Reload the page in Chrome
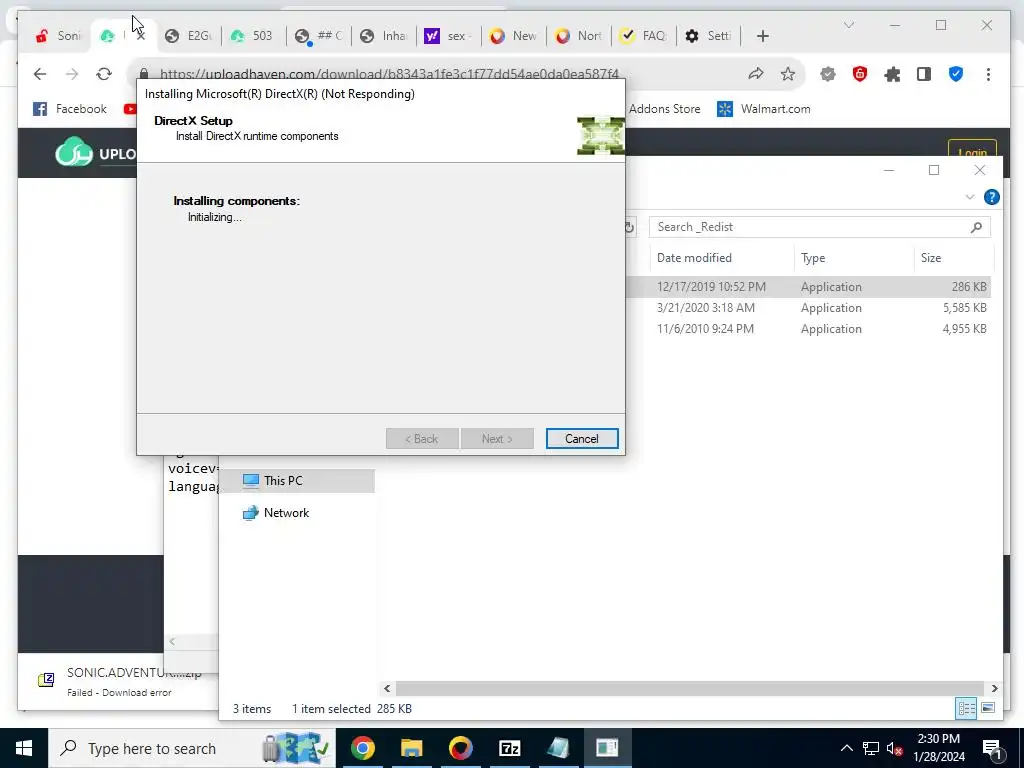This screenshot has height=768, width=1024. [104, 74]
